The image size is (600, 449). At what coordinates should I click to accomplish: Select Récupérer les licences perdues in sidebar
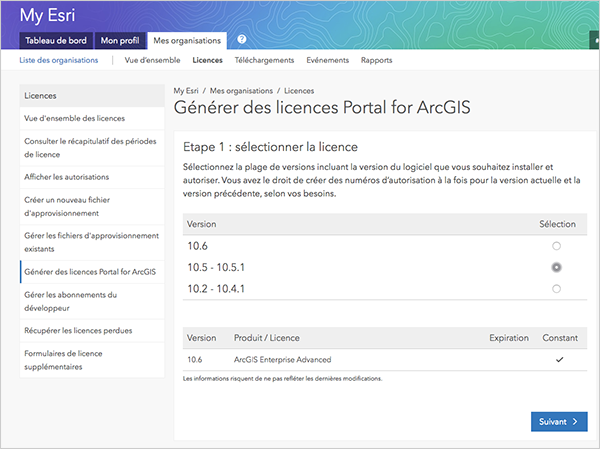(x=78, y=330)
